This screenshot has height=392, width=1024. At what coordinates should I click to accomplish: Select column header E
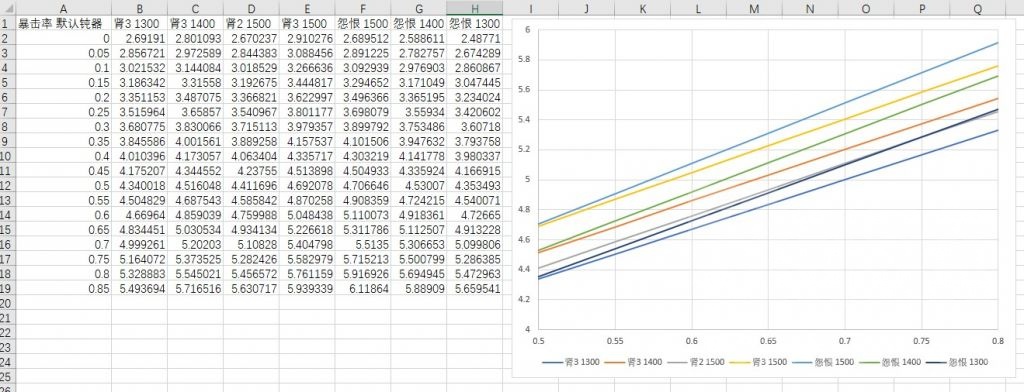pyautogui.click(x=307, y=8)
